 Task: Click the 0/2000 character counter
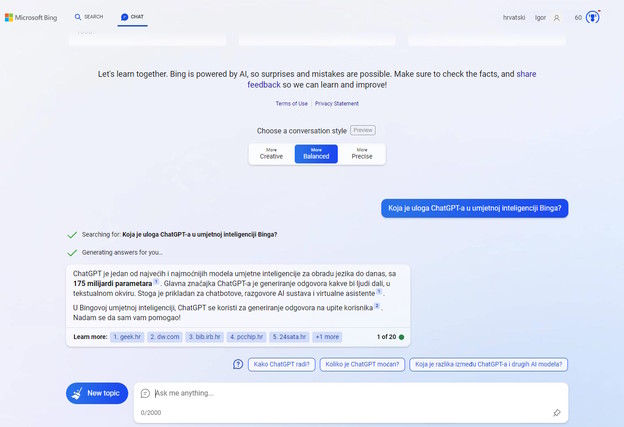click(151, 413)
